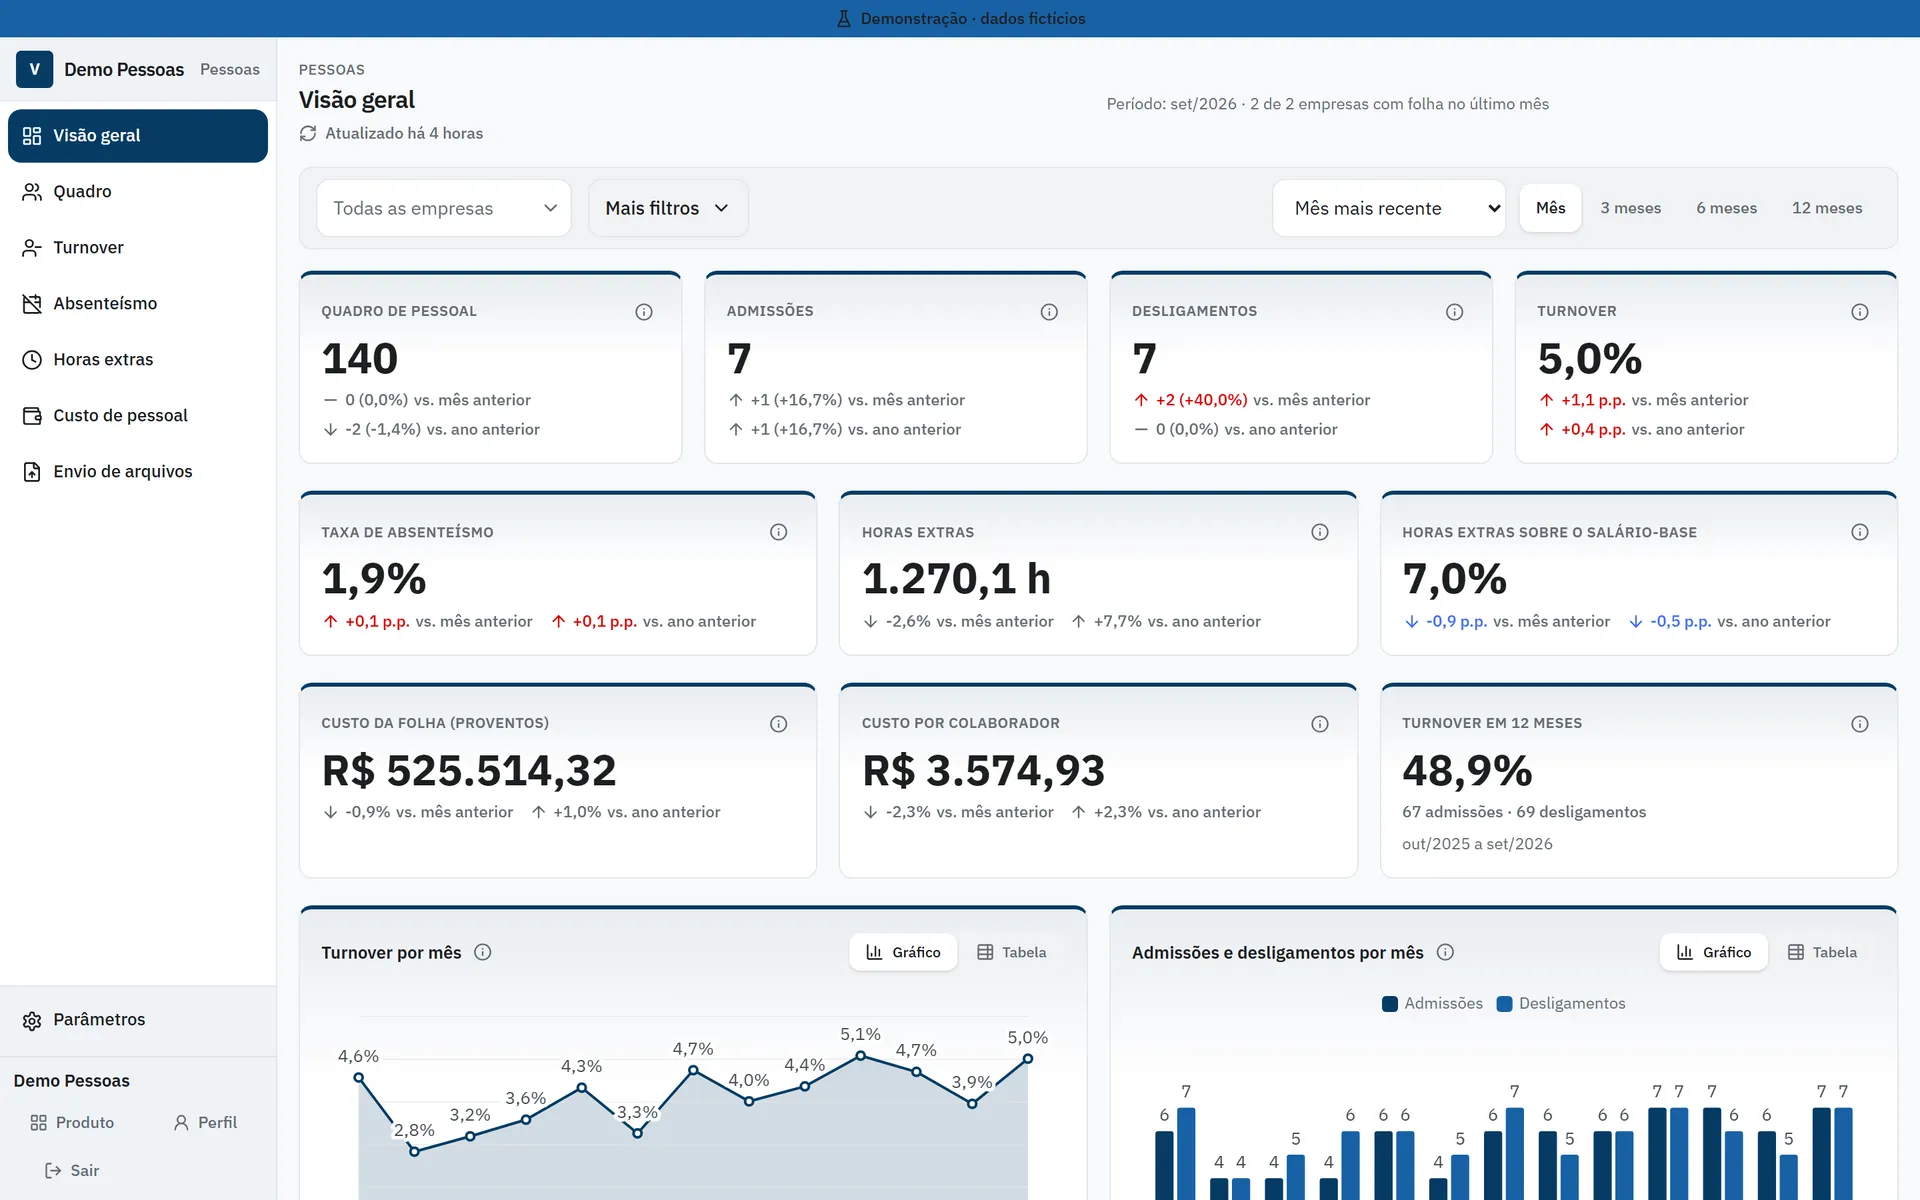Switch Admissões e desligamentos to Tabela view

click(1822, 952)
